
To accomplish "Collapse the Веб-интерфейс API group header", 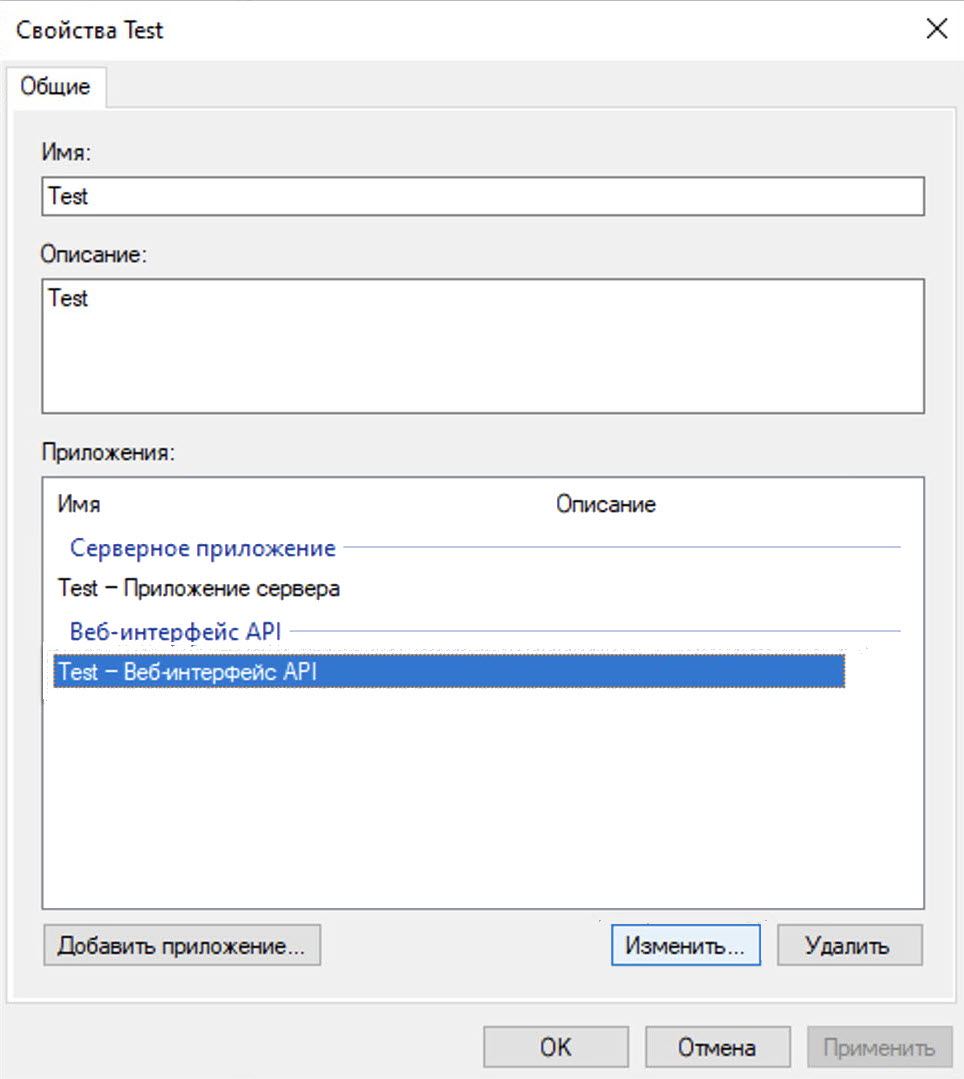I will tap(175, 631).
